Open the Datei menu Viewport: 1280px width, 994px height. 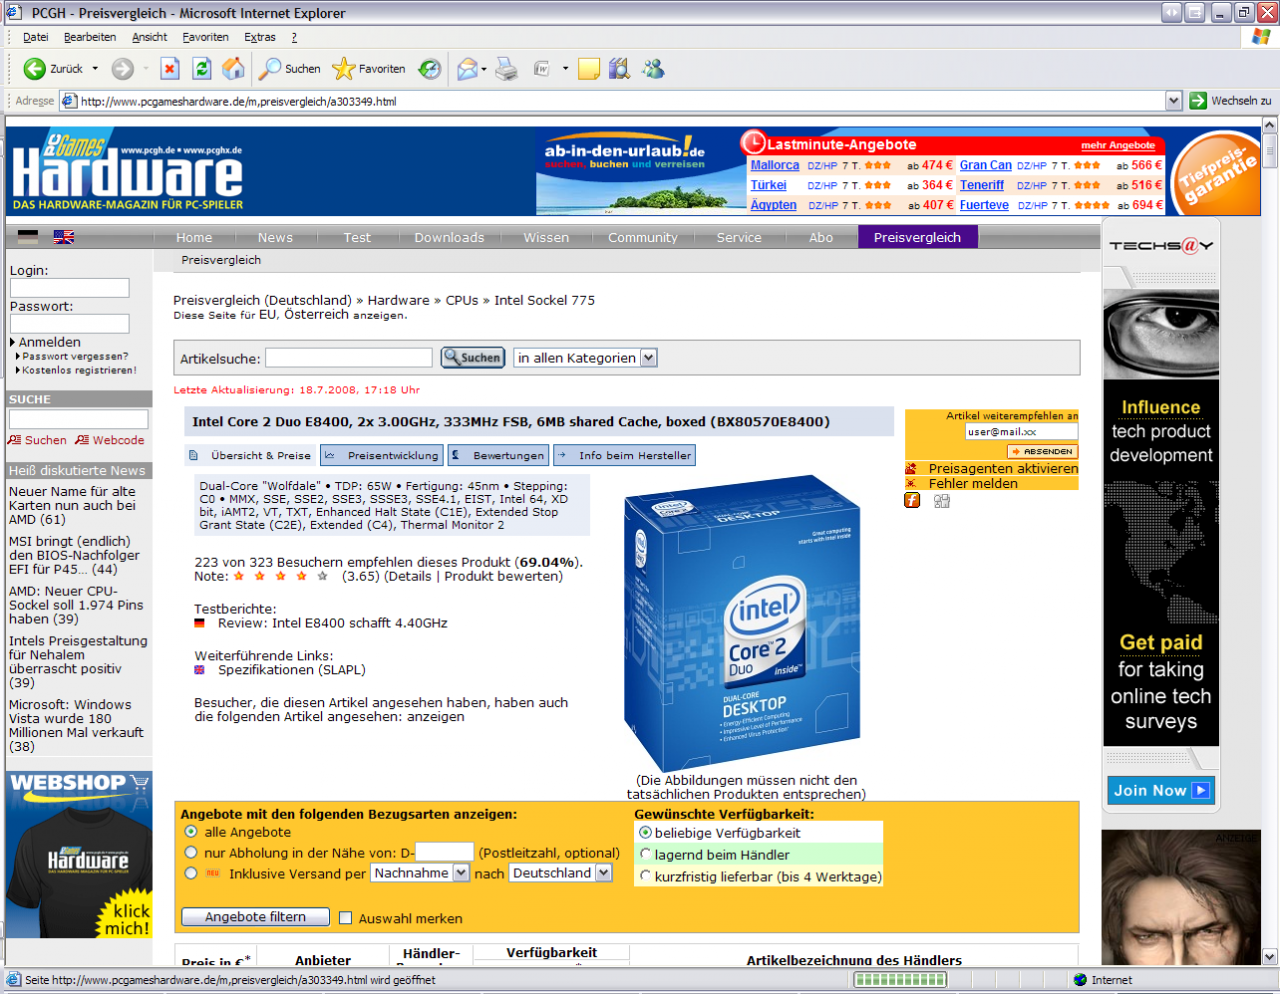coord(35,37)
